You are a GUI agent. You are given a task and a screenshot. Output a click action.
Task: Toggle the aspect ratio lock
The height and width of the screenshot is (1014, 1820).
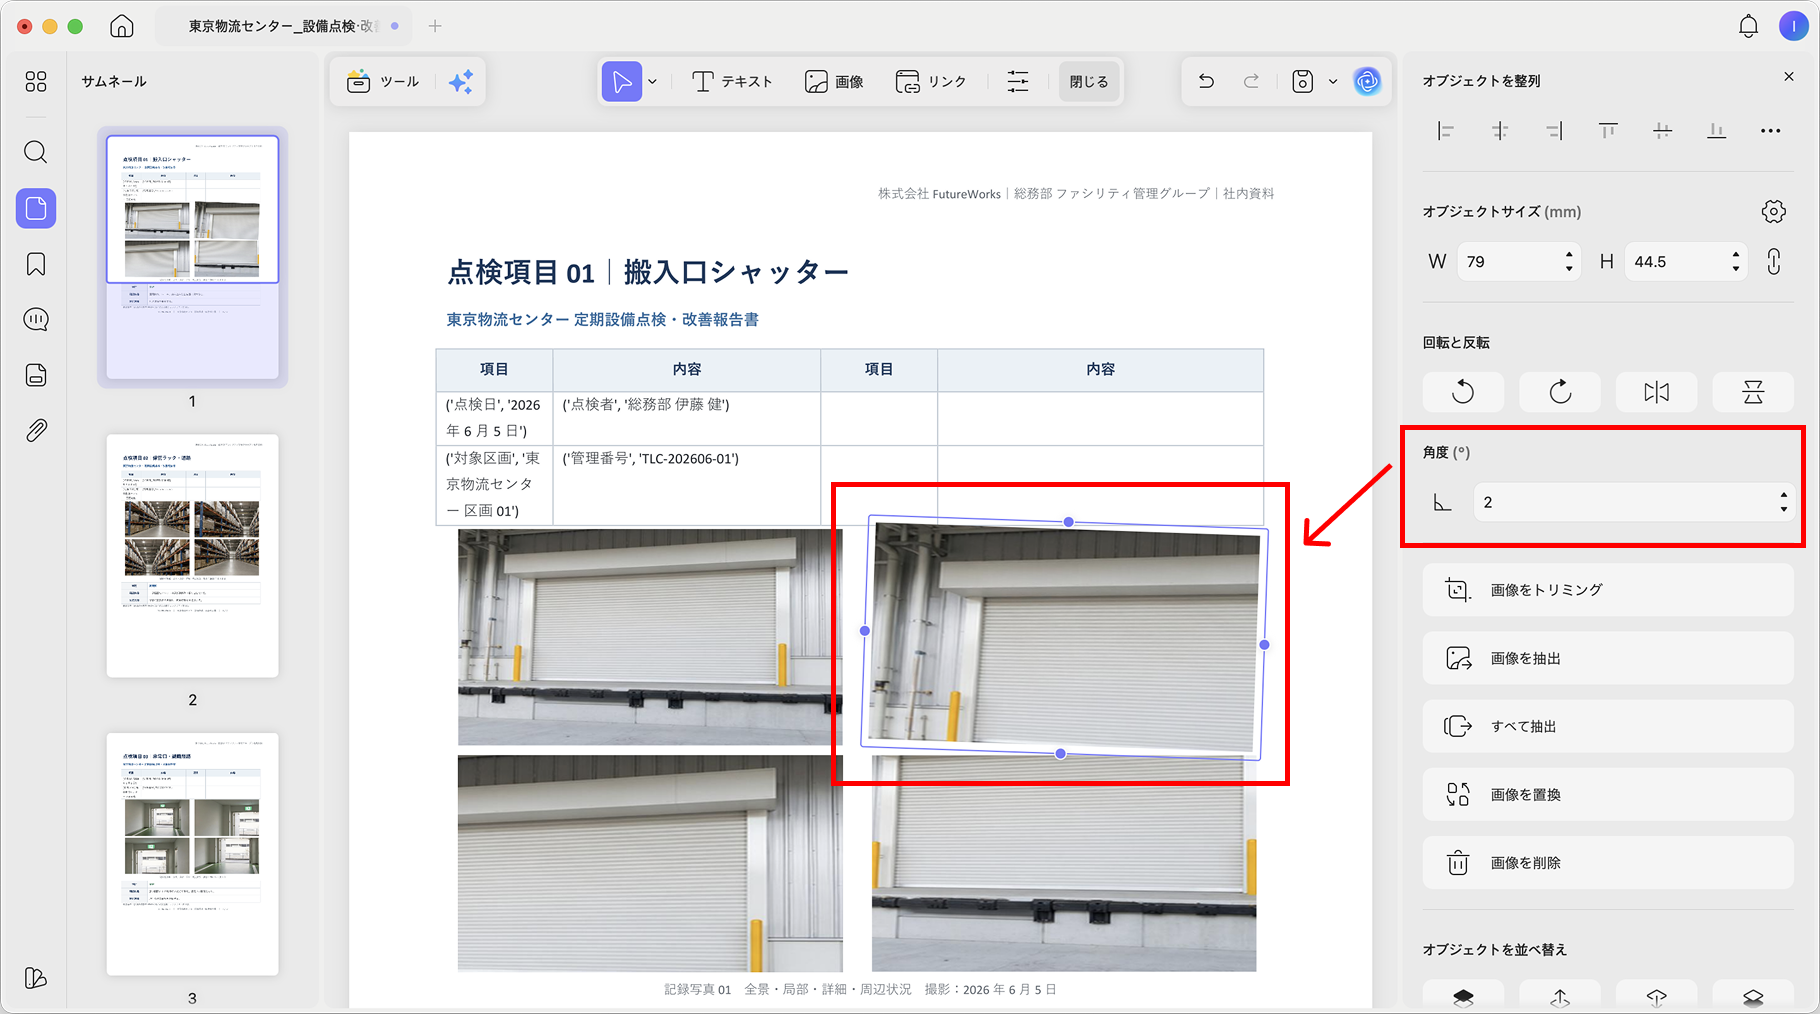tap(1774, 262)
